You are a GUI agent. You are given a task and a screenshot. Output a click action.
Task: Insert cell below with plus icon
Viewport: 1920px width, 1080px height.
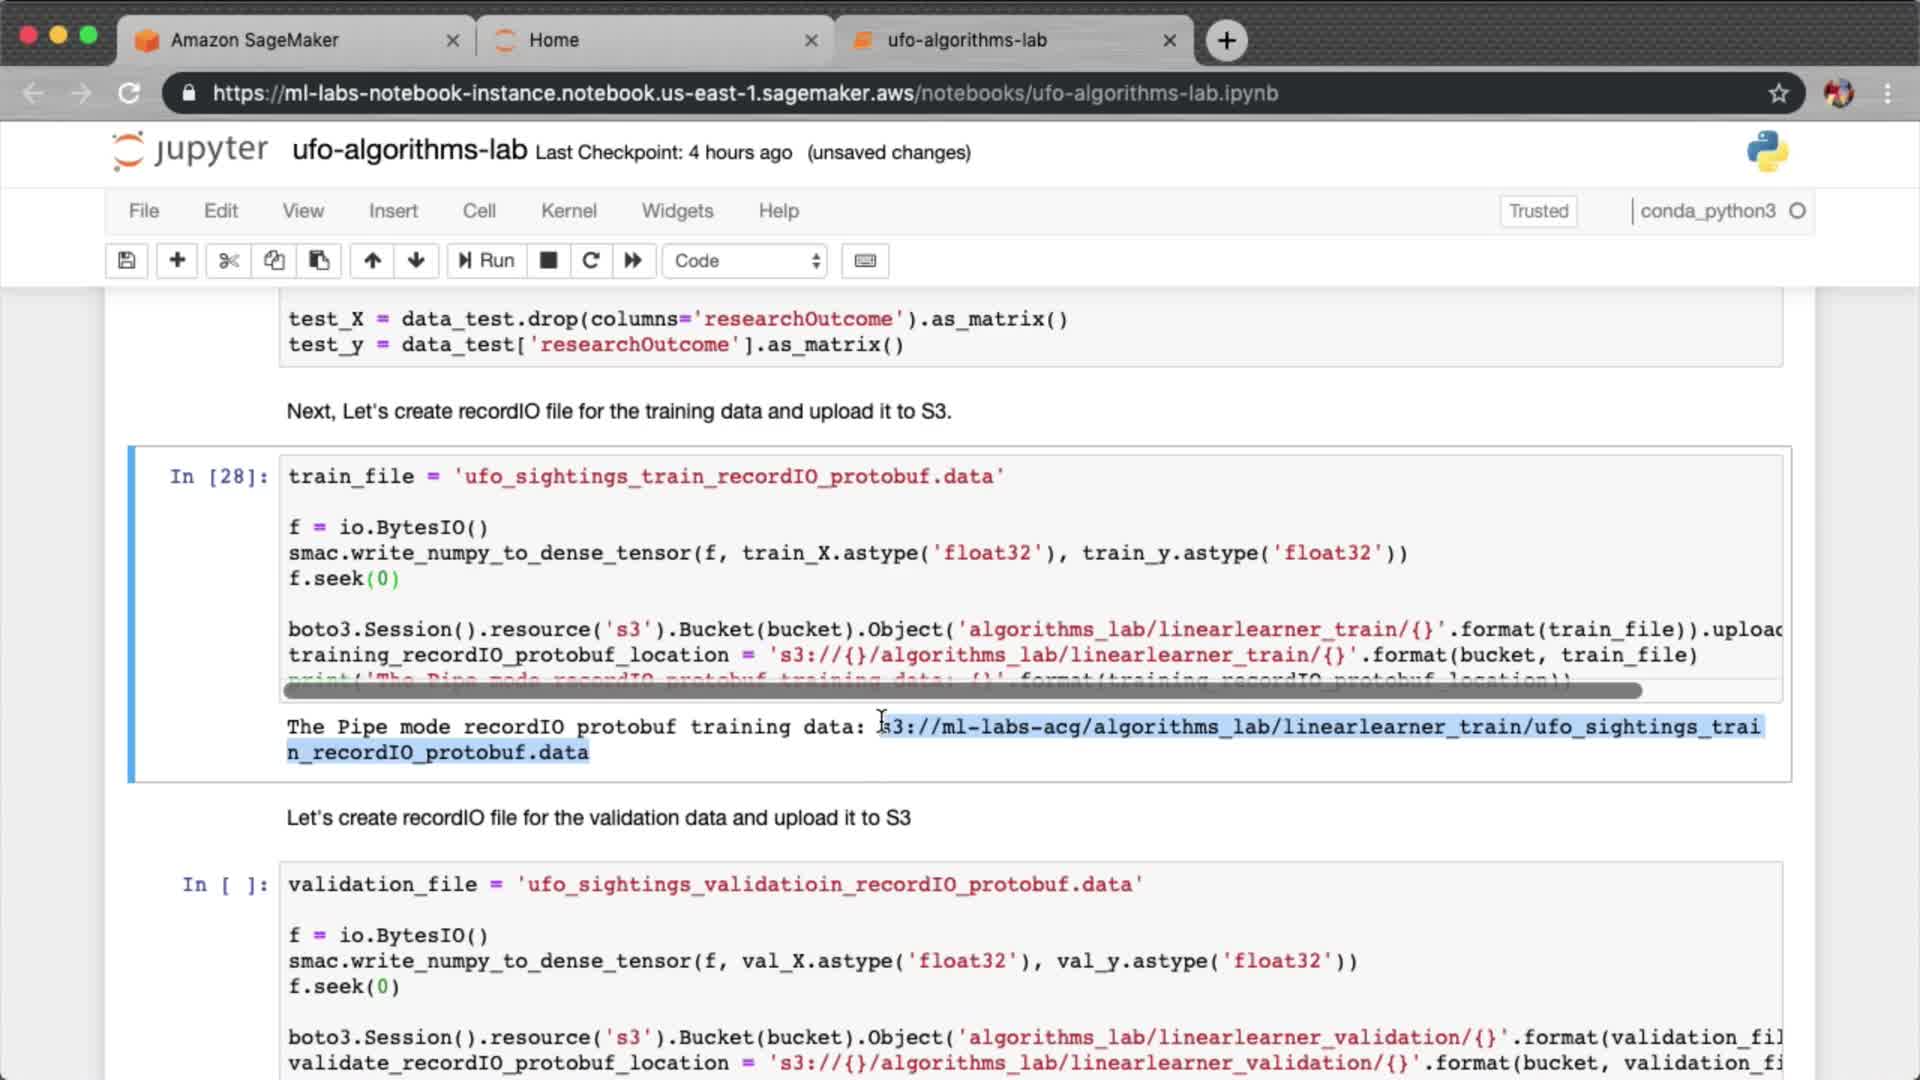(177, 261)
